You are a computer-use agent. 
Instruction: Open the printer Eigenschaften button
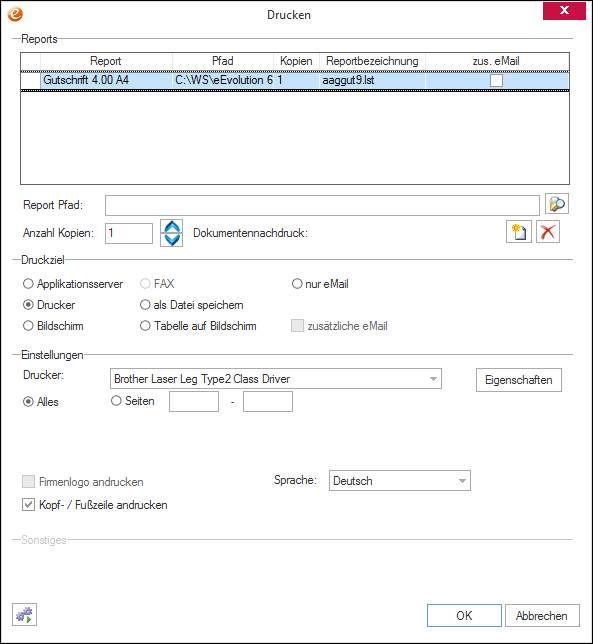pos(519,380)
